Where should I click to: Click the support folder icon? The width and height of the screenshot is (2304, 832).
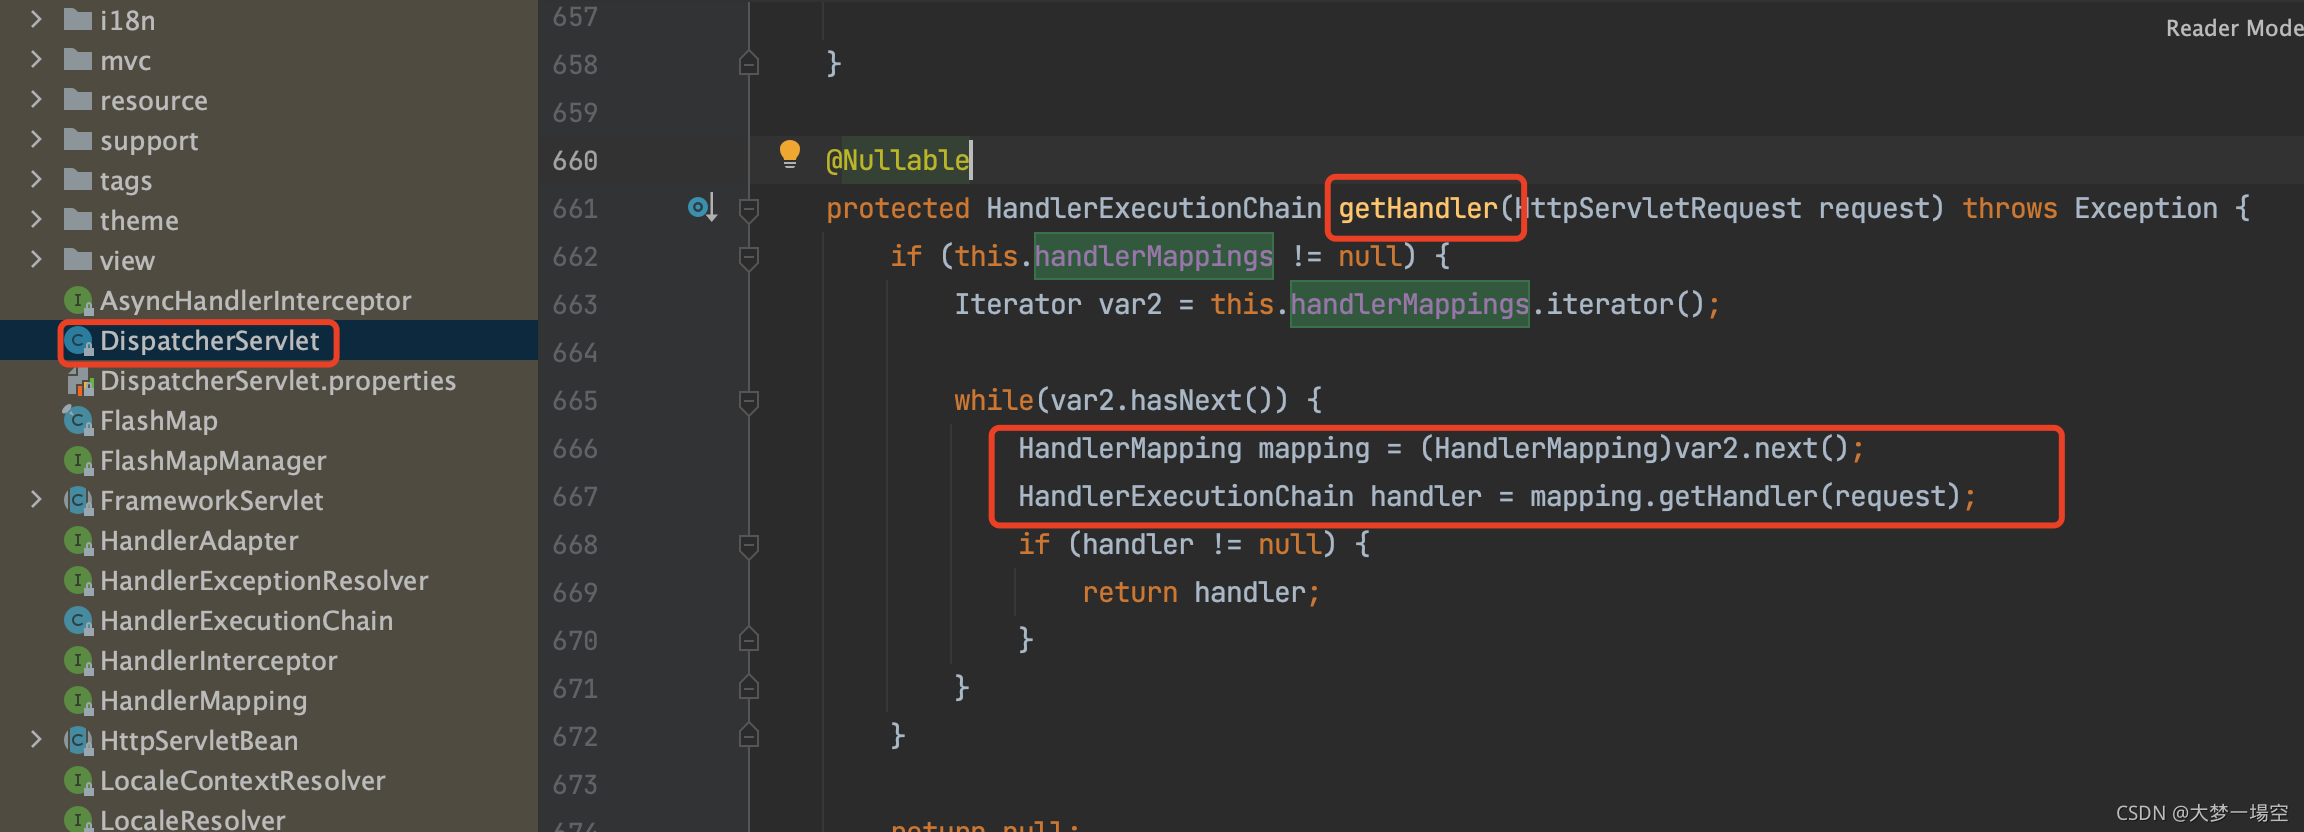(x=78, y=140)
